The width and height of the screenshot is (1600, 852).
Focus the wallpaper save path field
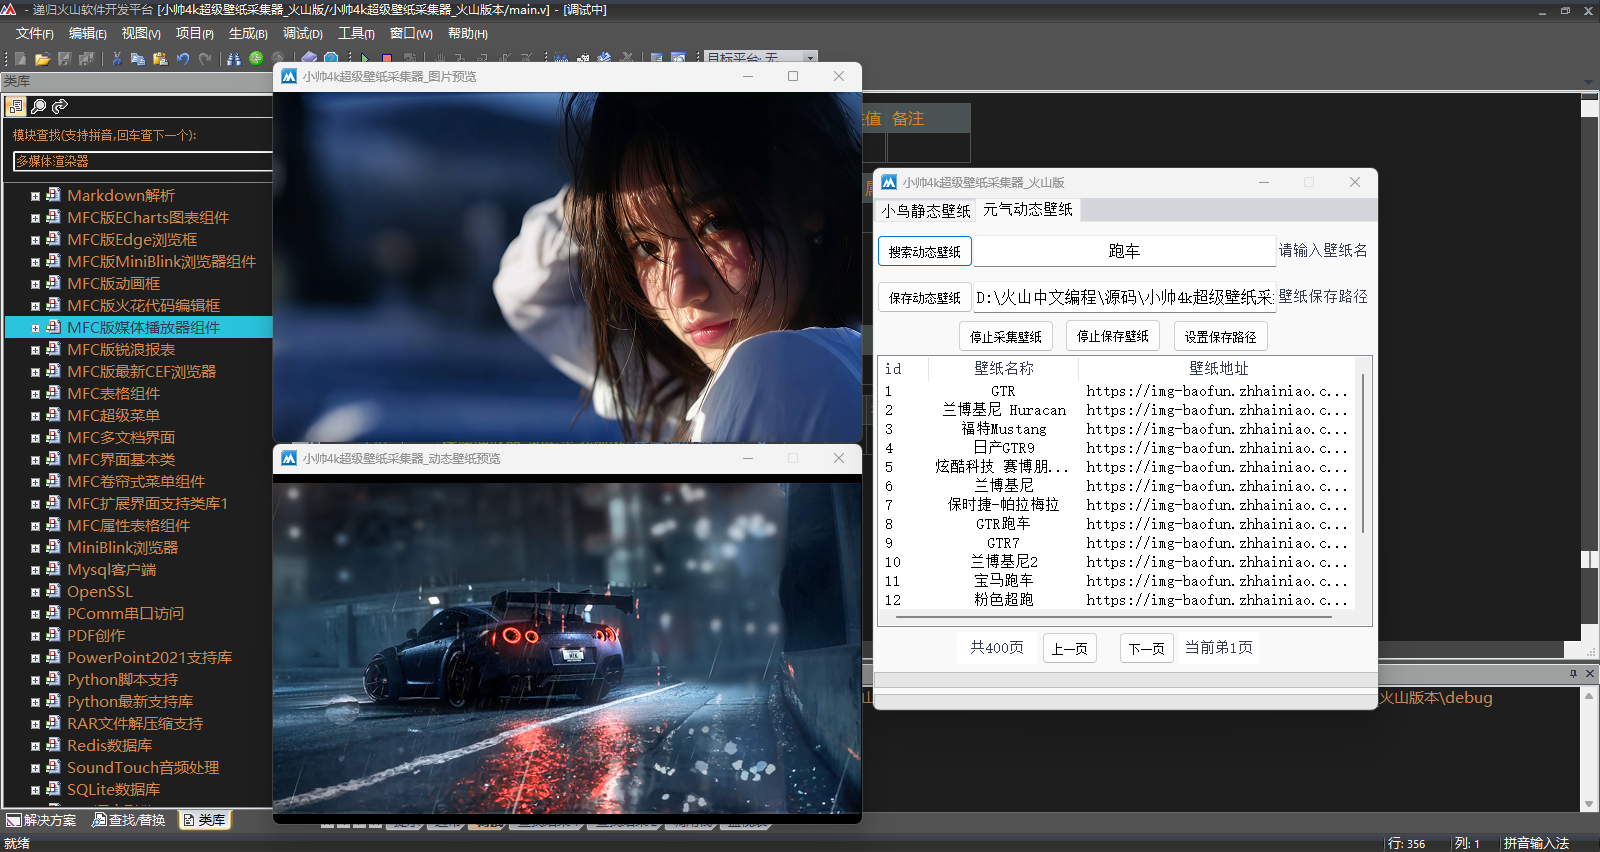(x=1124, y=297)
